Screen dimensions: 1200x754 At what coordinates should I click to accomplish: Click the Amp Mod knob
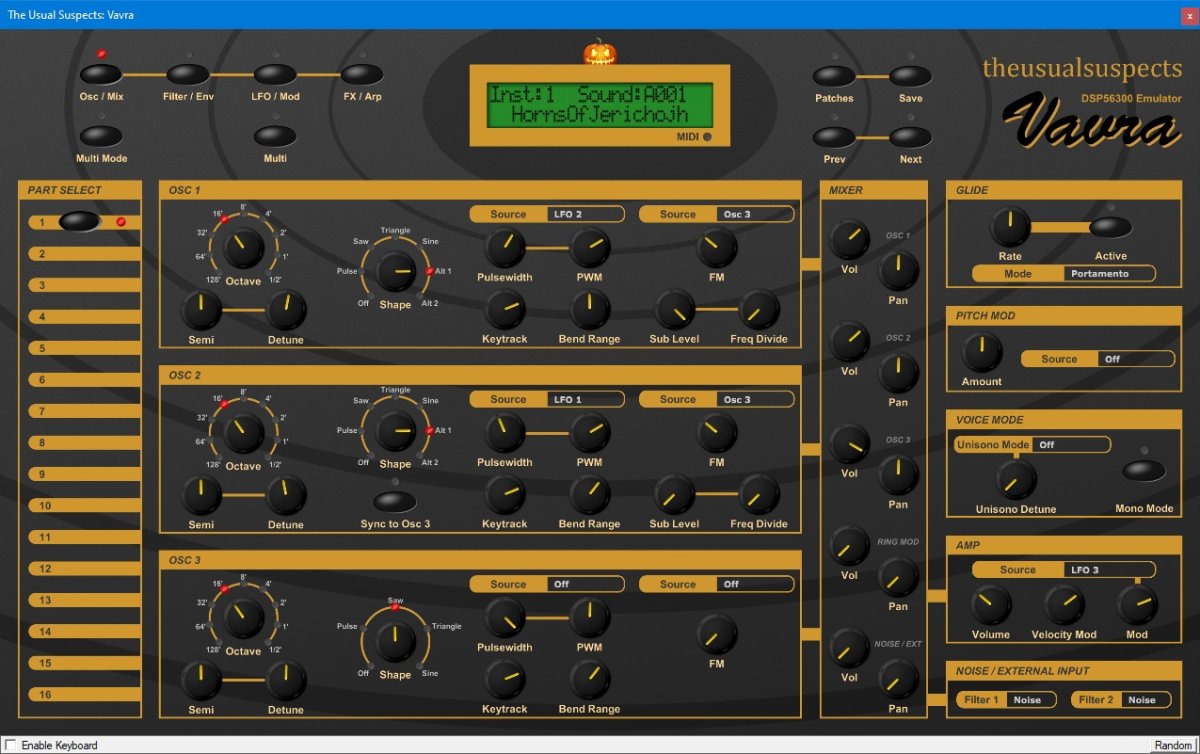pos(1137,605)
